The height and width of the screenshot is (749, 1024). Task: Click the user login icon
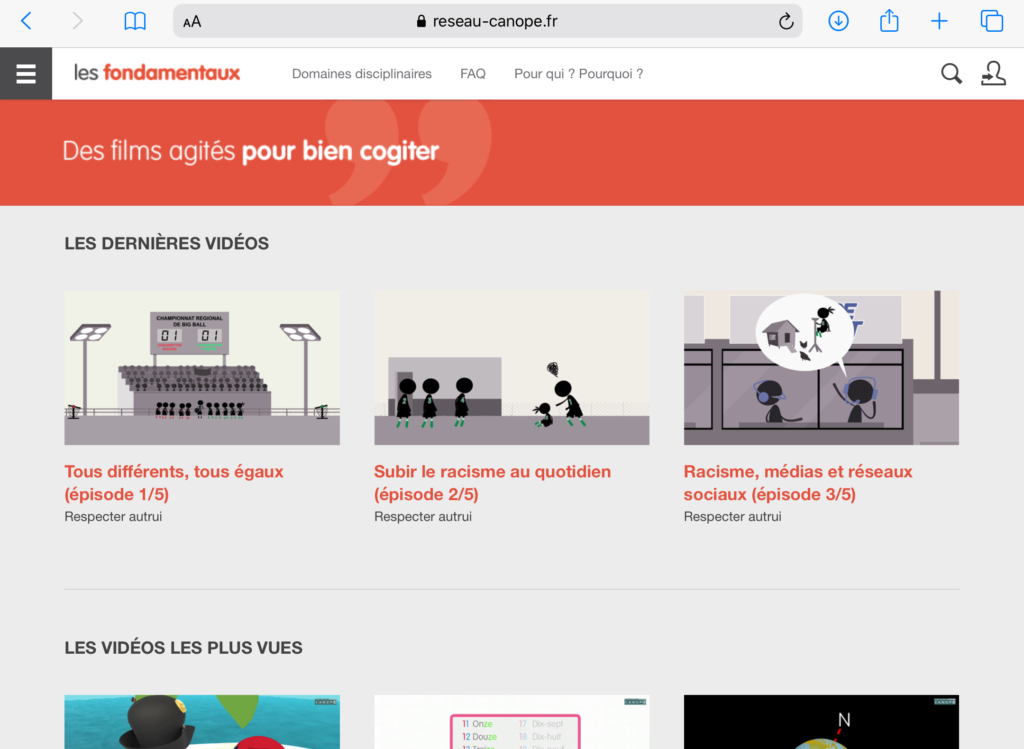click(x=993, y=73)
